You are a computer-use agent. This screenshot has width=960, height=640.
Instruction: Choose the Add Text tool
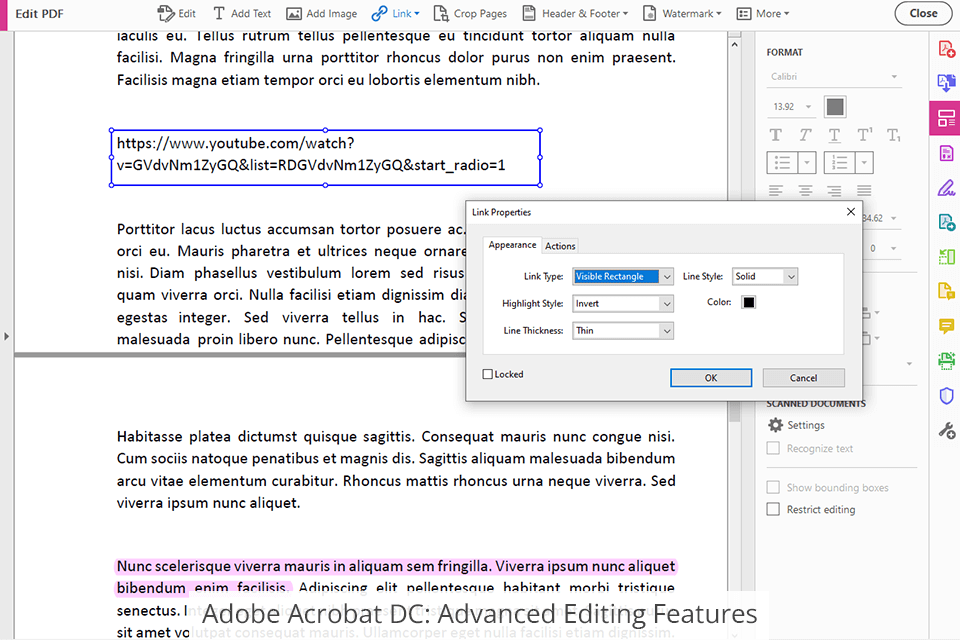click(242, 13)
